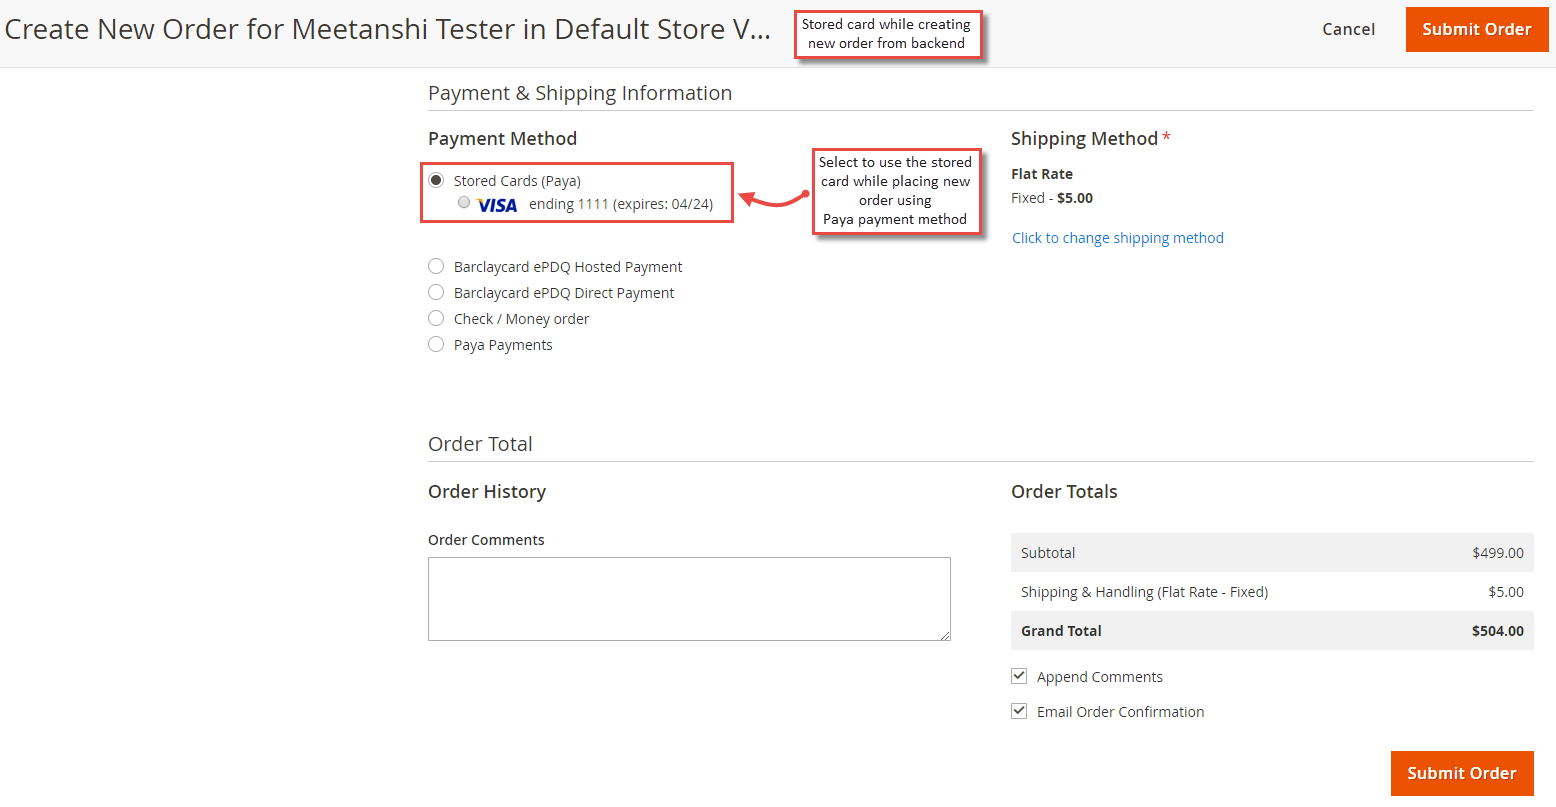Image resolution: width=1556 pixels, height=807 pixels.
Task: Click the top Submit Order button
Action: [x=1477, y=29]
